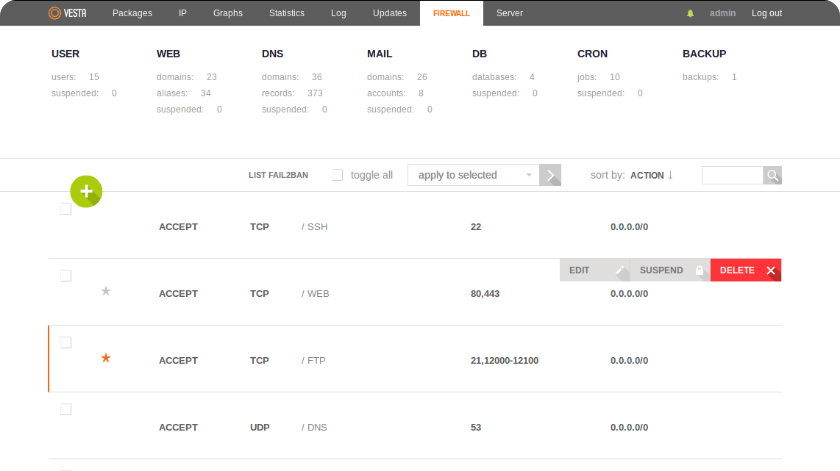Click the Vesta logo
This screenshot has width=840, height=471.
(67, 13)
